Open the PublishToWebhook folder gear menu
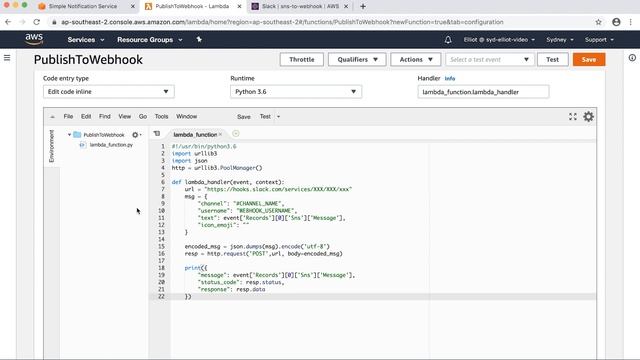 (x=136, y=135)
